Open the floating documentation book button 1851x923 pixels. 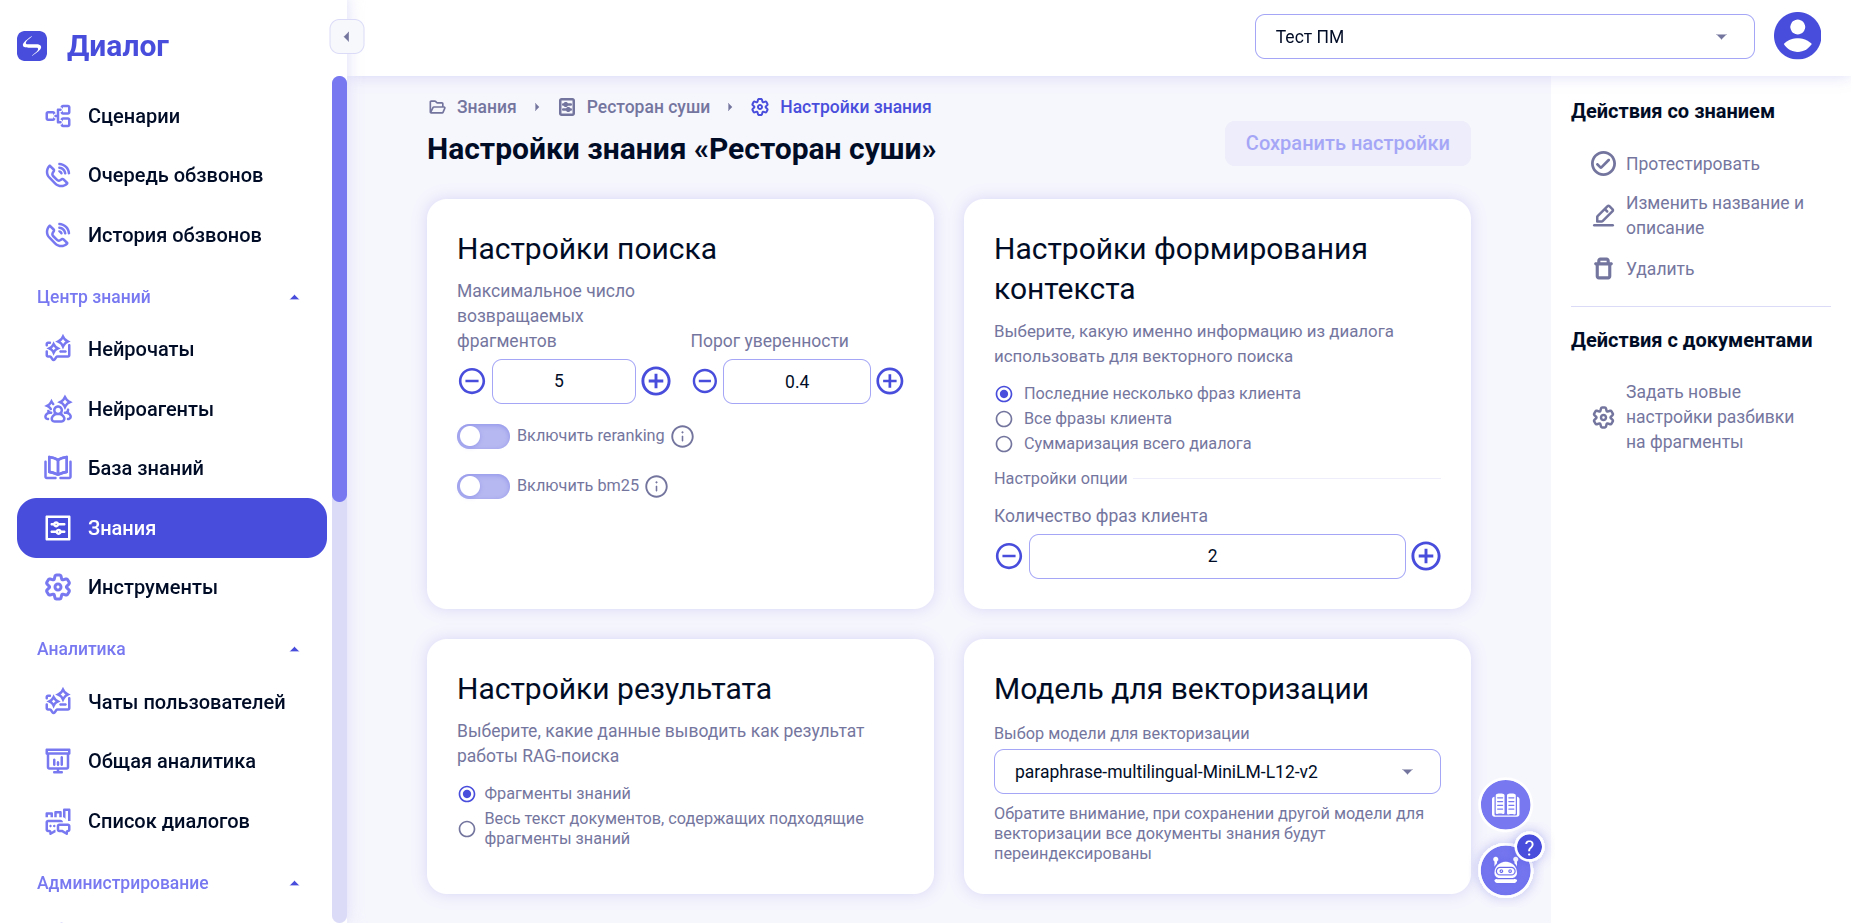[x=1505, y=804]
